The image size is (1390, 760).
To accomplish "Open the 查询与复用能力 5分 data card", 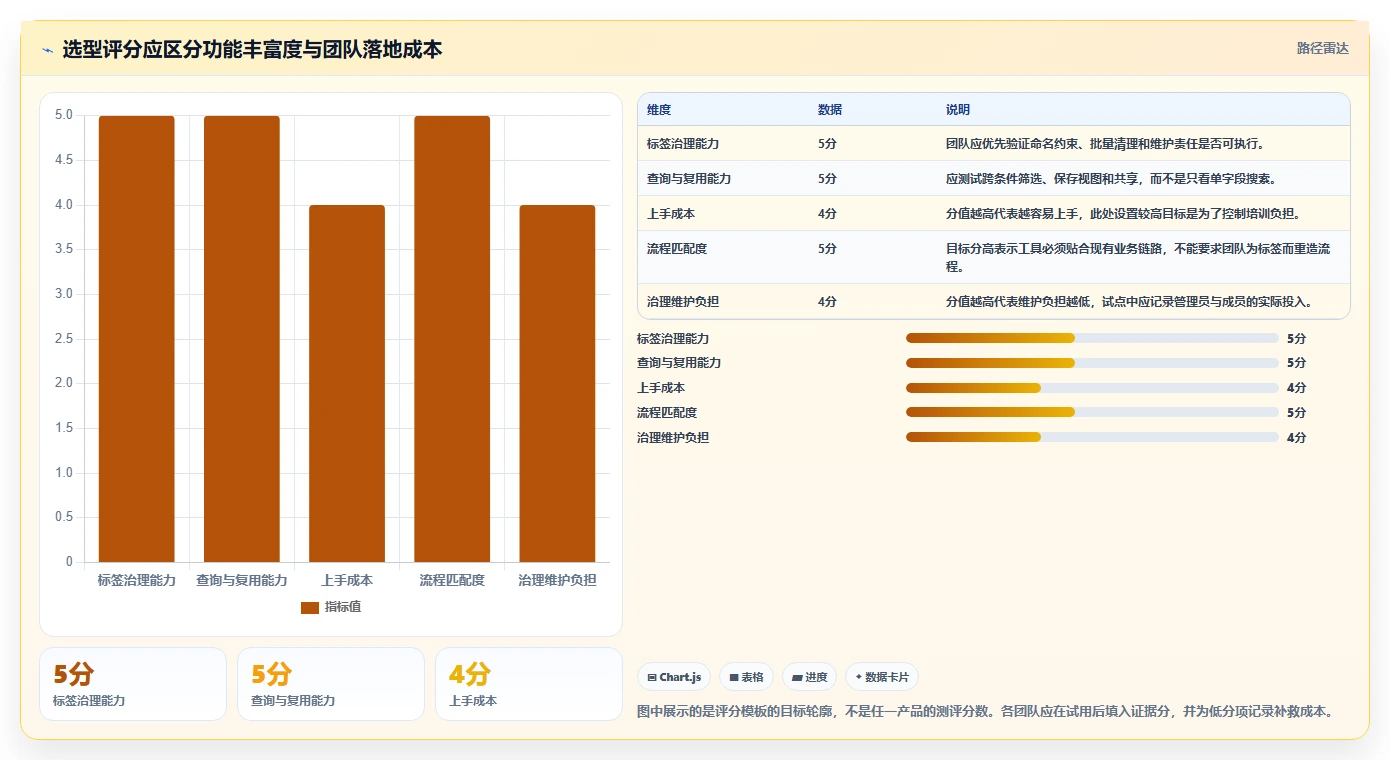I will point(331,684).
